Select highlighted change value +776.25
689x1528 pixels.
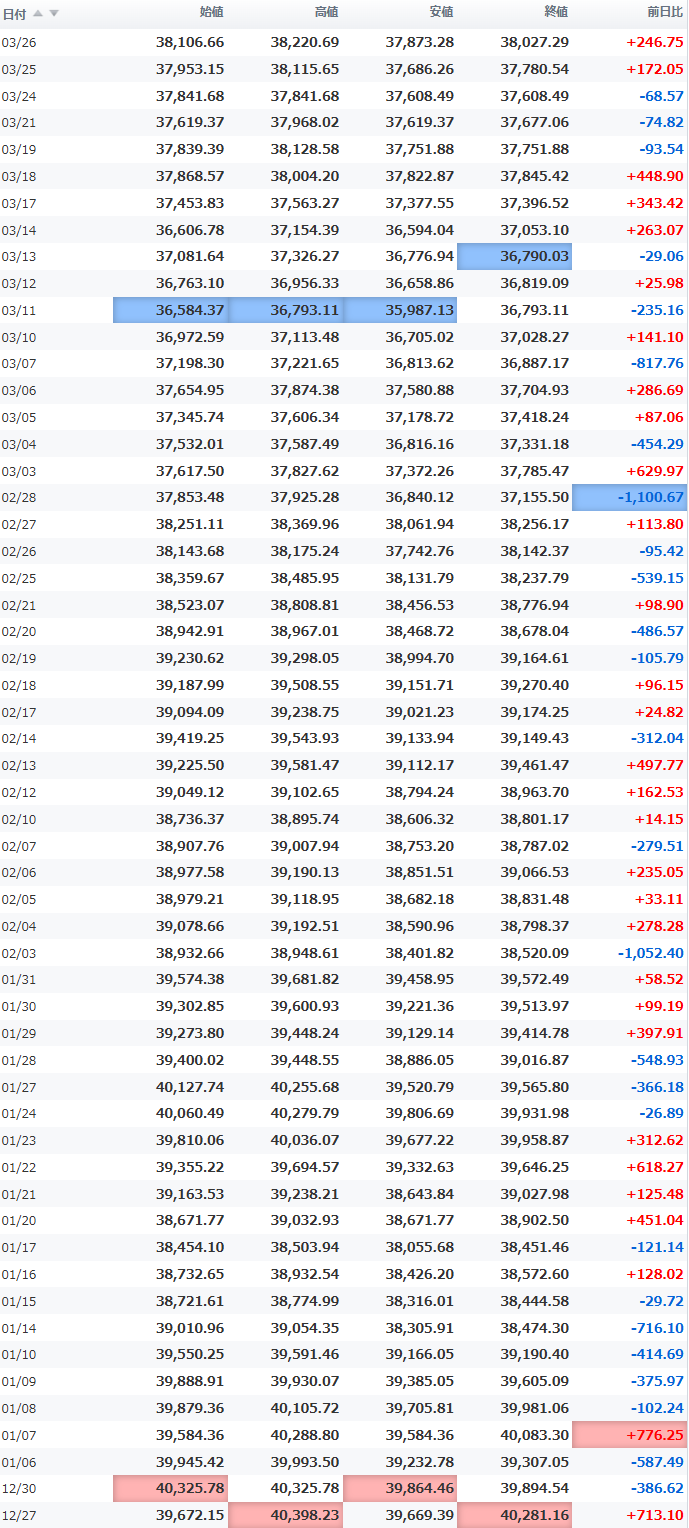tap(630, 1435)
